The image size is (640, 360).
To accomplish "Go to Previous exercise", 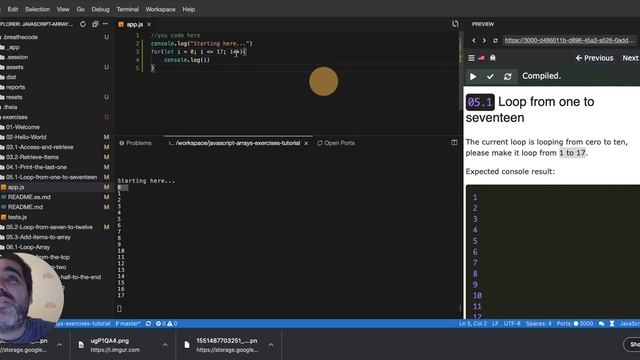I will pos(594,58).
